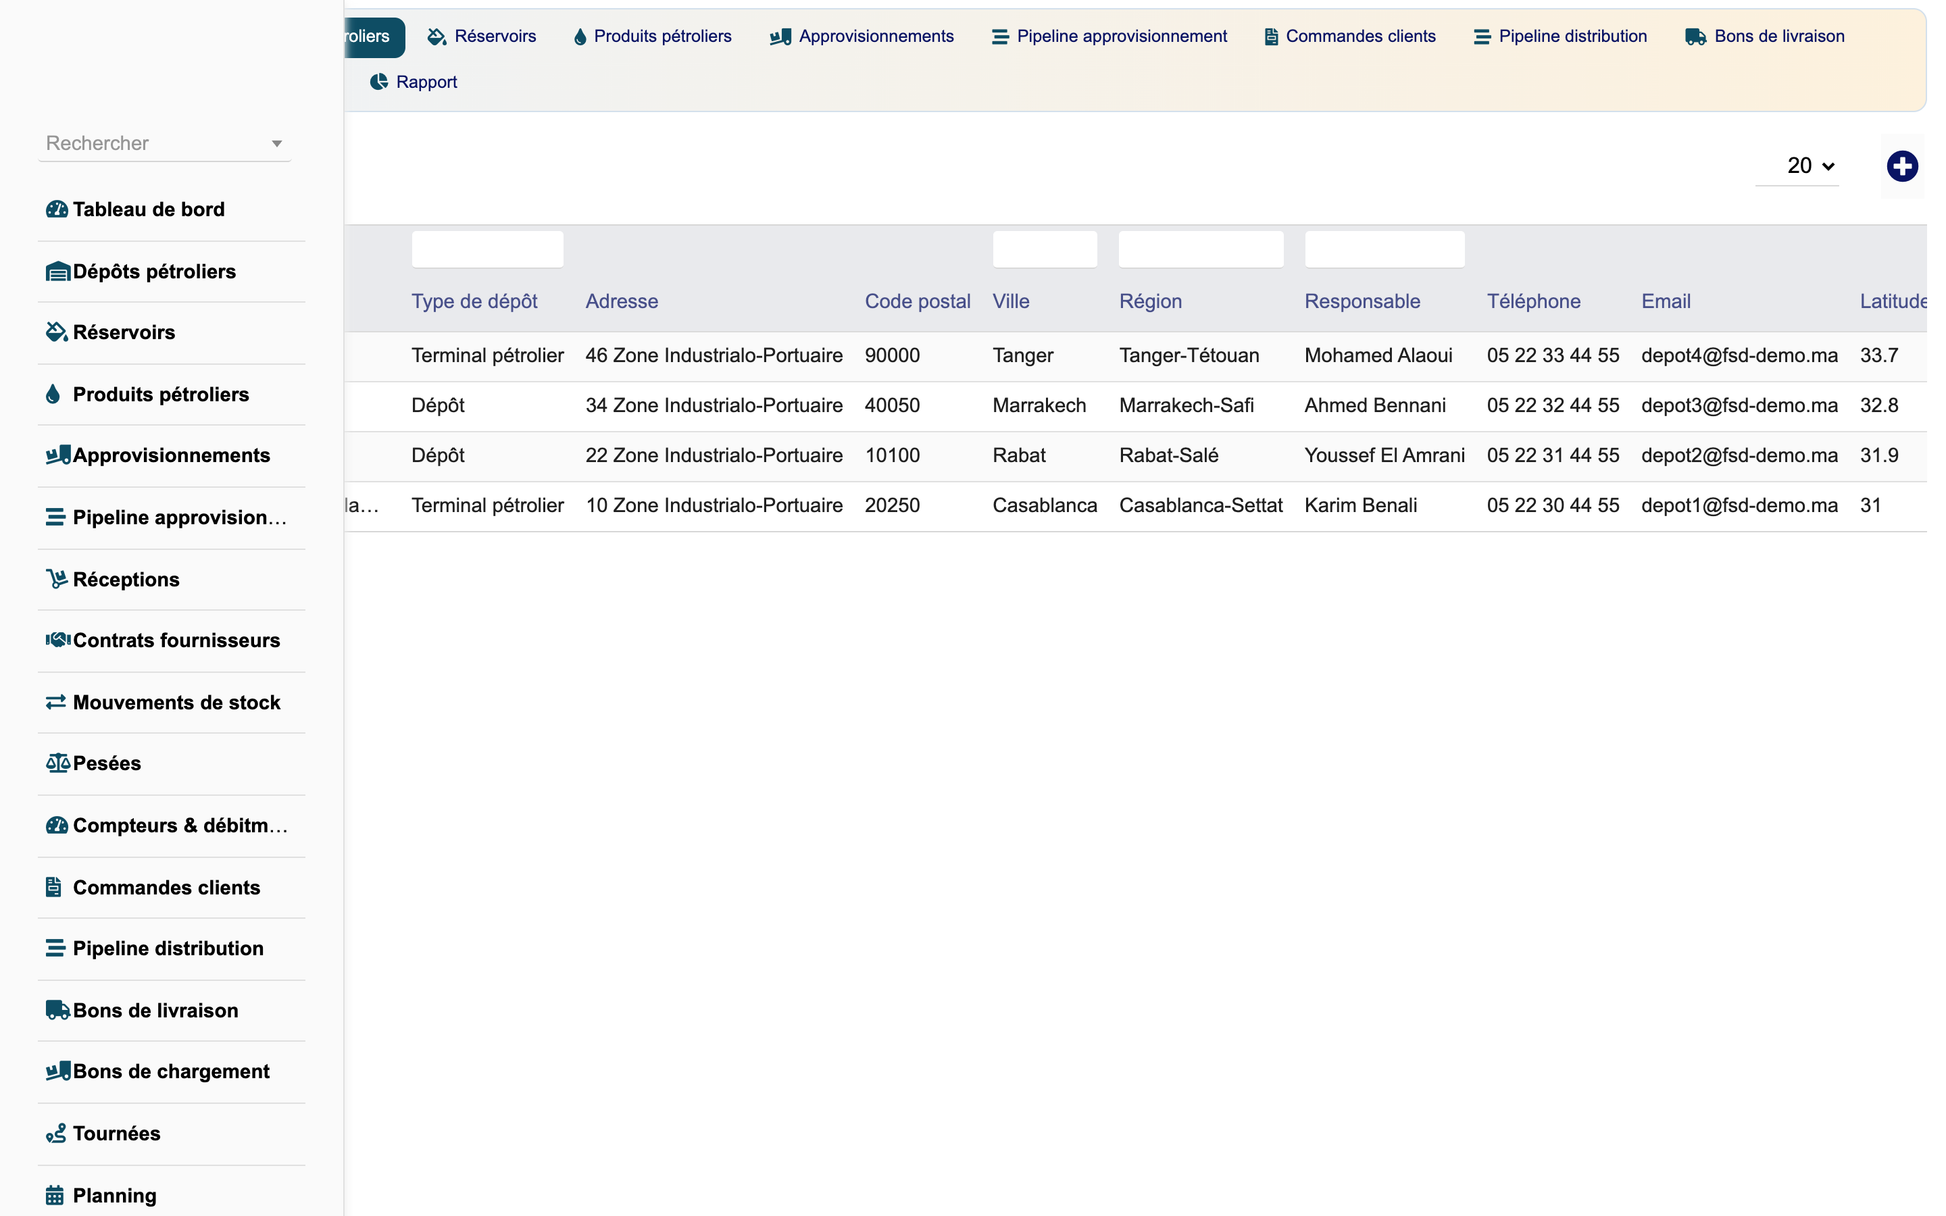
Task: Open the page size 20 dropdown
Action: tap(1798, 166)
